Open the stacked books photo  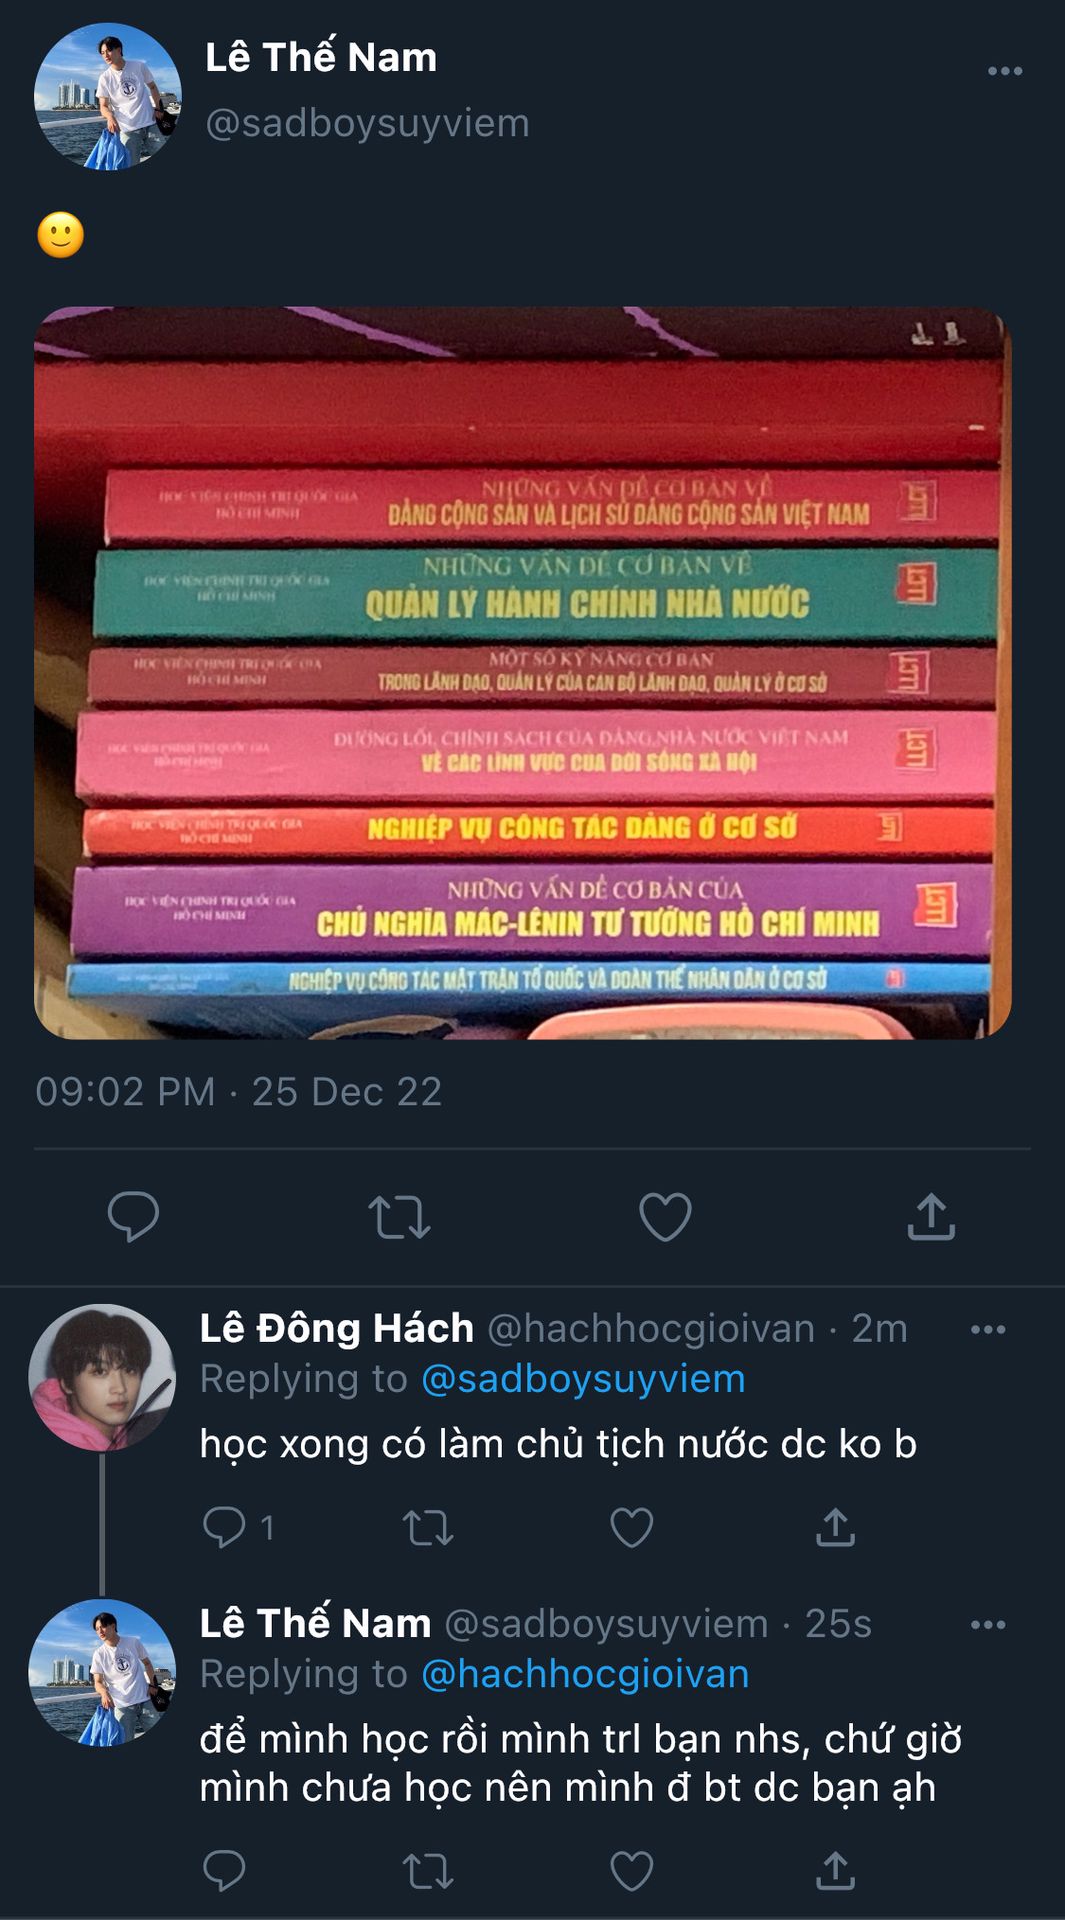point(523,673)
